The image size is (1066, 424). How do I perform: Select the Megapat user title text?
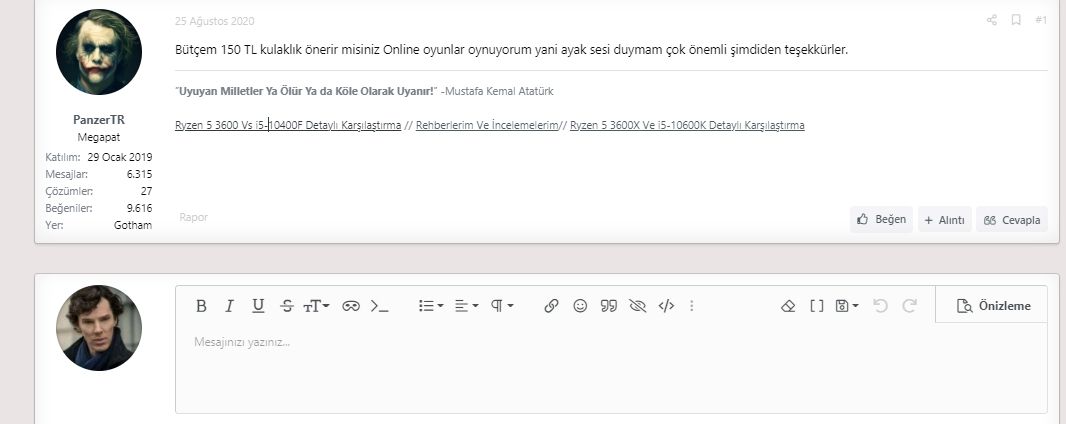click(x=99, y=137)
